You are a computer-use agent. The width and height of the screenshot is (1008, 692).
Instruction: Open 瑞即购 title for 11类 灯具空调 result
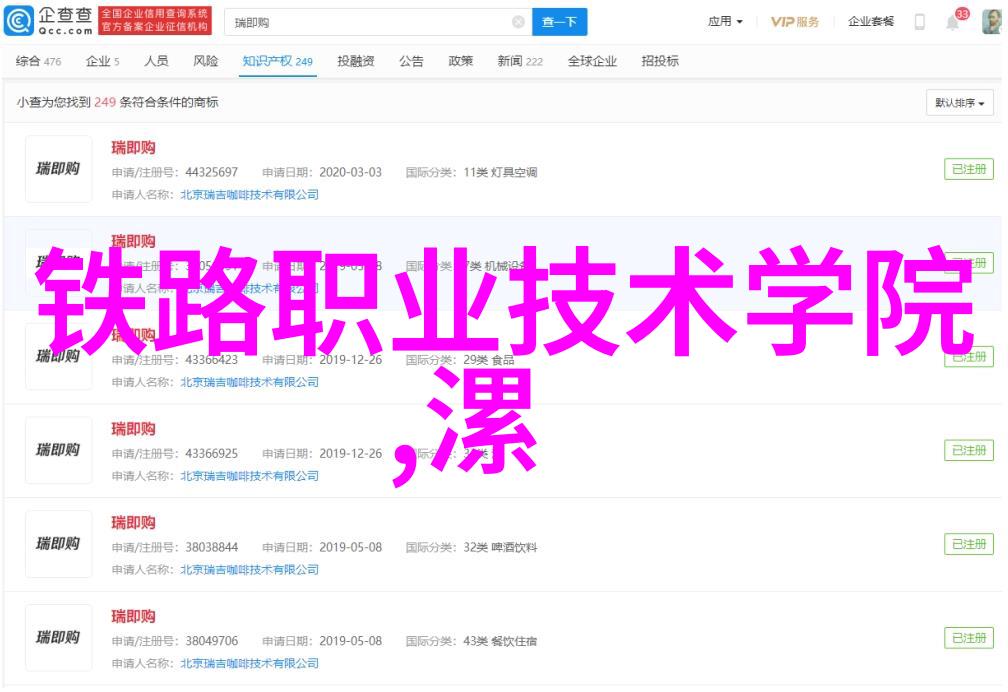[133, 148]
